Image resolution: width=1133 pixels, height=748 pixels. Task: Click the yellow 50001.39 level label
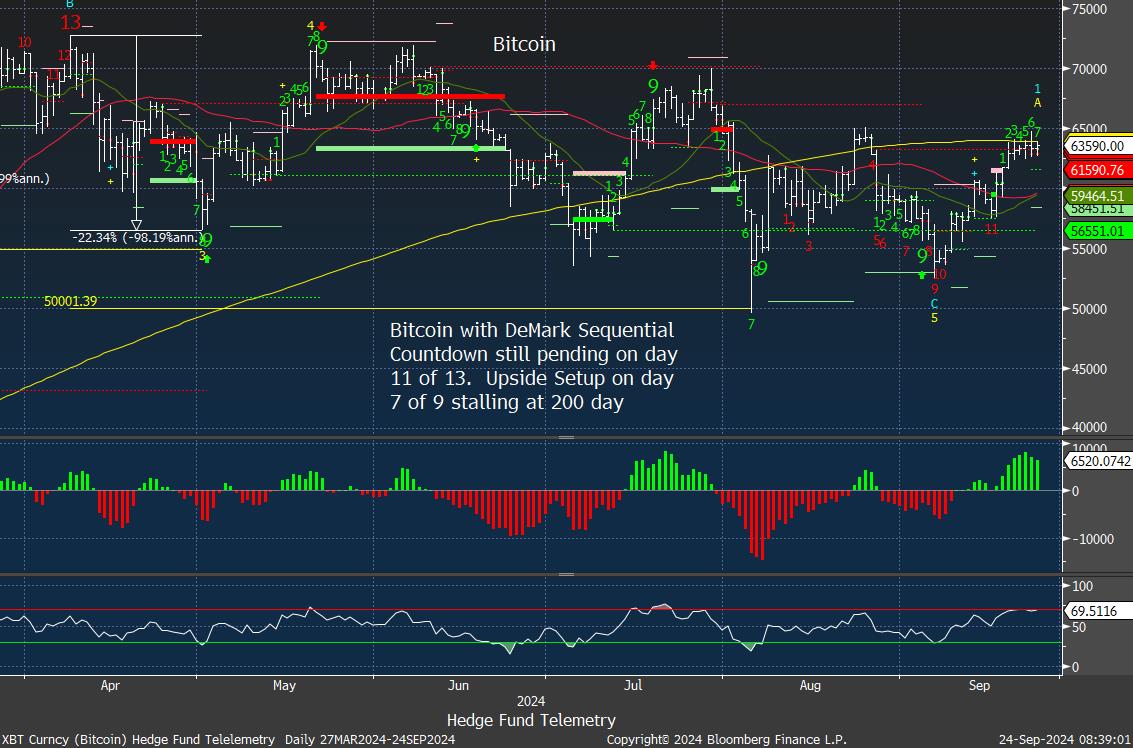(71, 301)
